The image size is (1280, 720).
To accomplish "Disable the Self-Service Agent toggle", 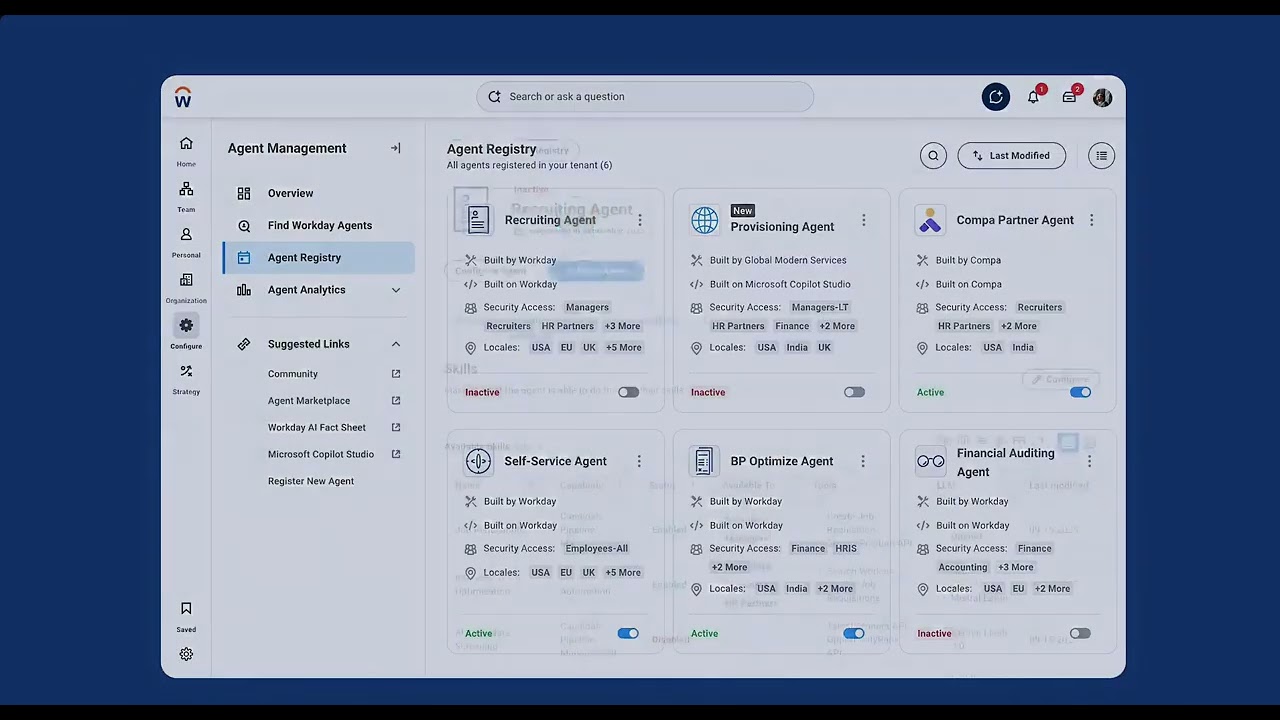I will [628, 633].
